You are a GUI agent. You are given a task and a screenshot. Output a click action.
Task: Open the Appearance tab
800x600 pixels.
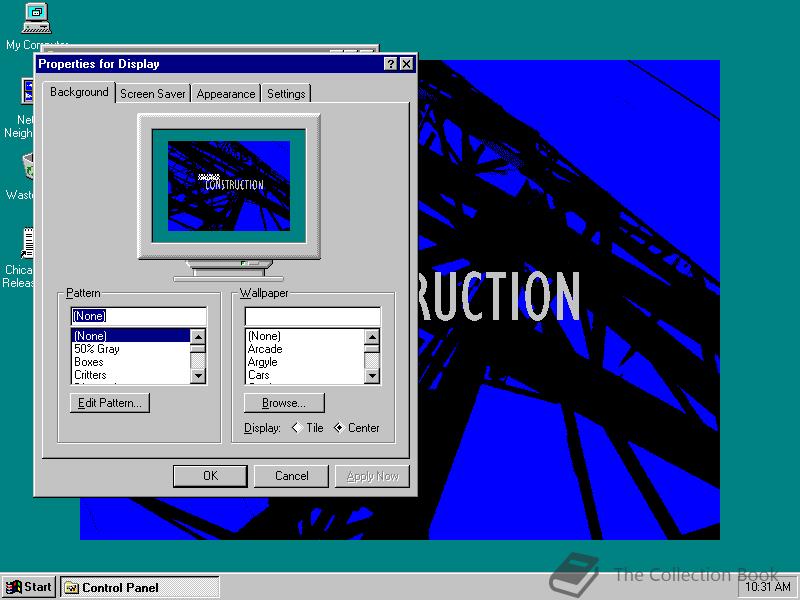226,94
